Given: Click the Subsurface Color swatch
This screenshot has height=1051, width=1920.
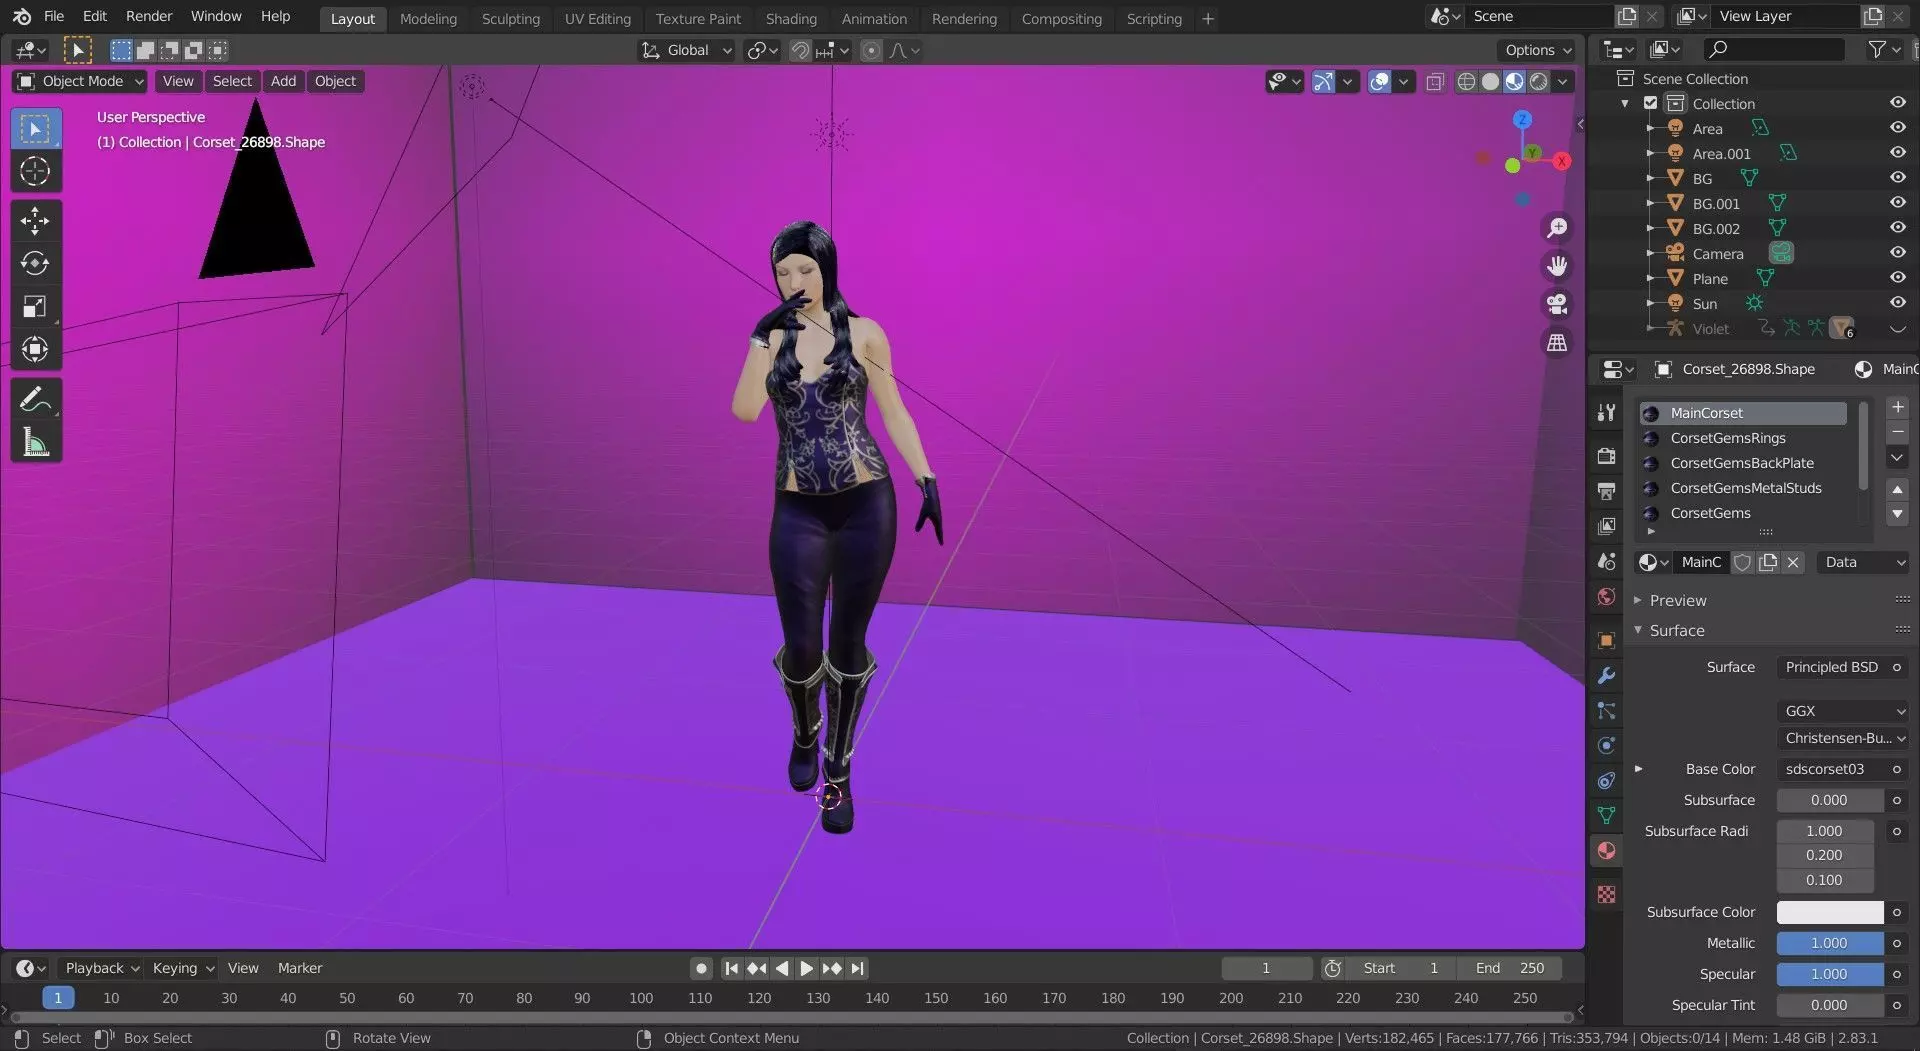Looking at the screenshot, I should click(1830, 912).
